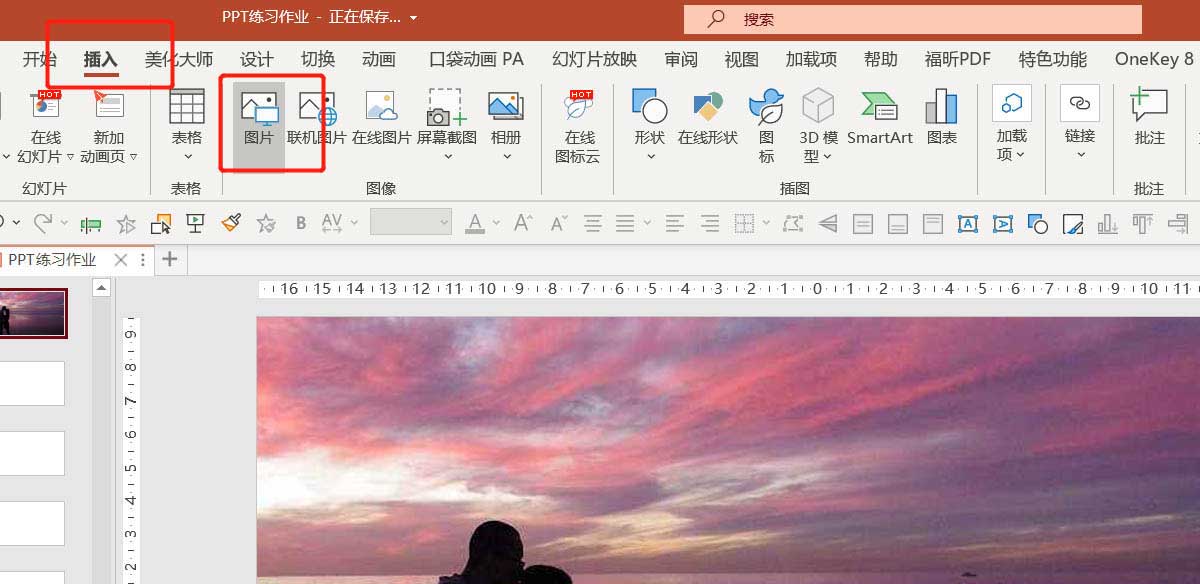Viewport: 1200px width, 584px height.
Task: Click the 相册 photo album icon
Action: tap(506, 106)
